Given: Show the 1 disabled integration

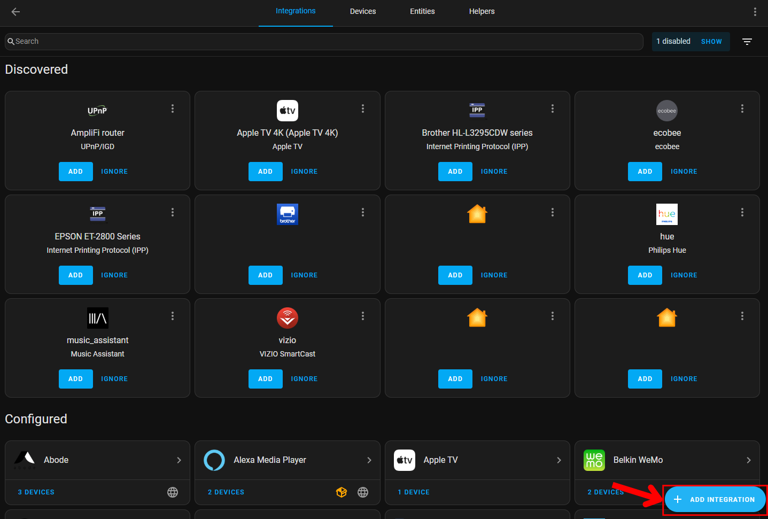Looking at the screenshot, I should pyautogui.click(x=711, y=42).
